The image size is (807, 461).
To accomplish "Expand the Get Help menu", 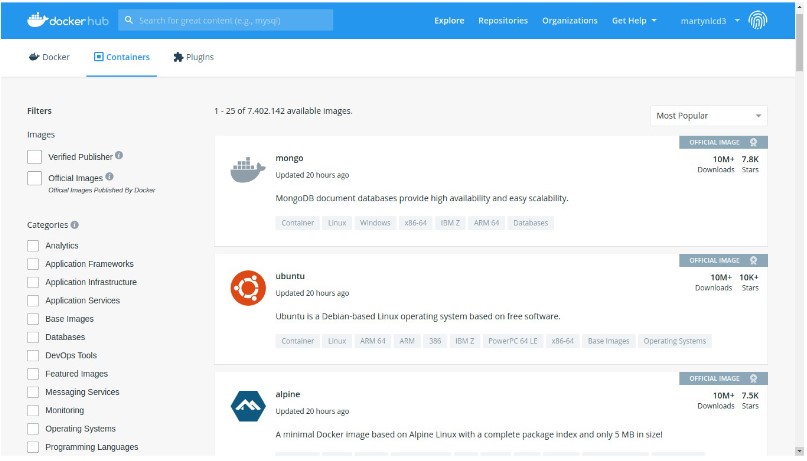I will point(634,21).
